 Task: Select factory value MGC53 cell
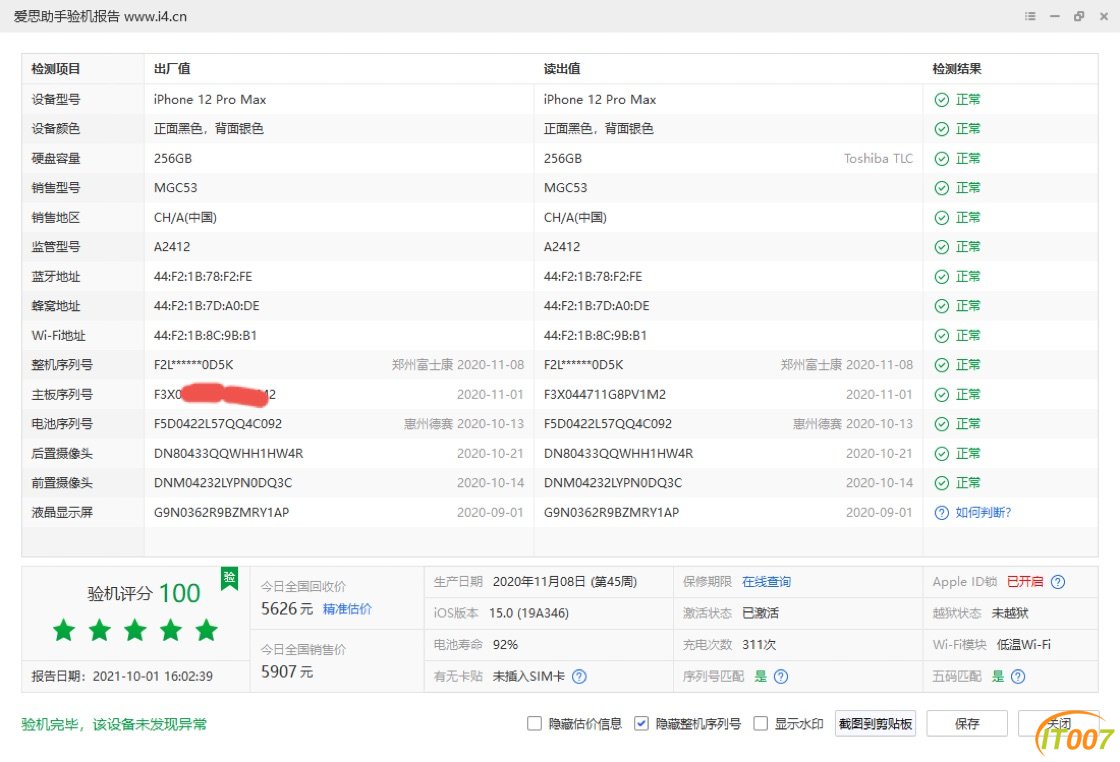(x=176, y=189)
